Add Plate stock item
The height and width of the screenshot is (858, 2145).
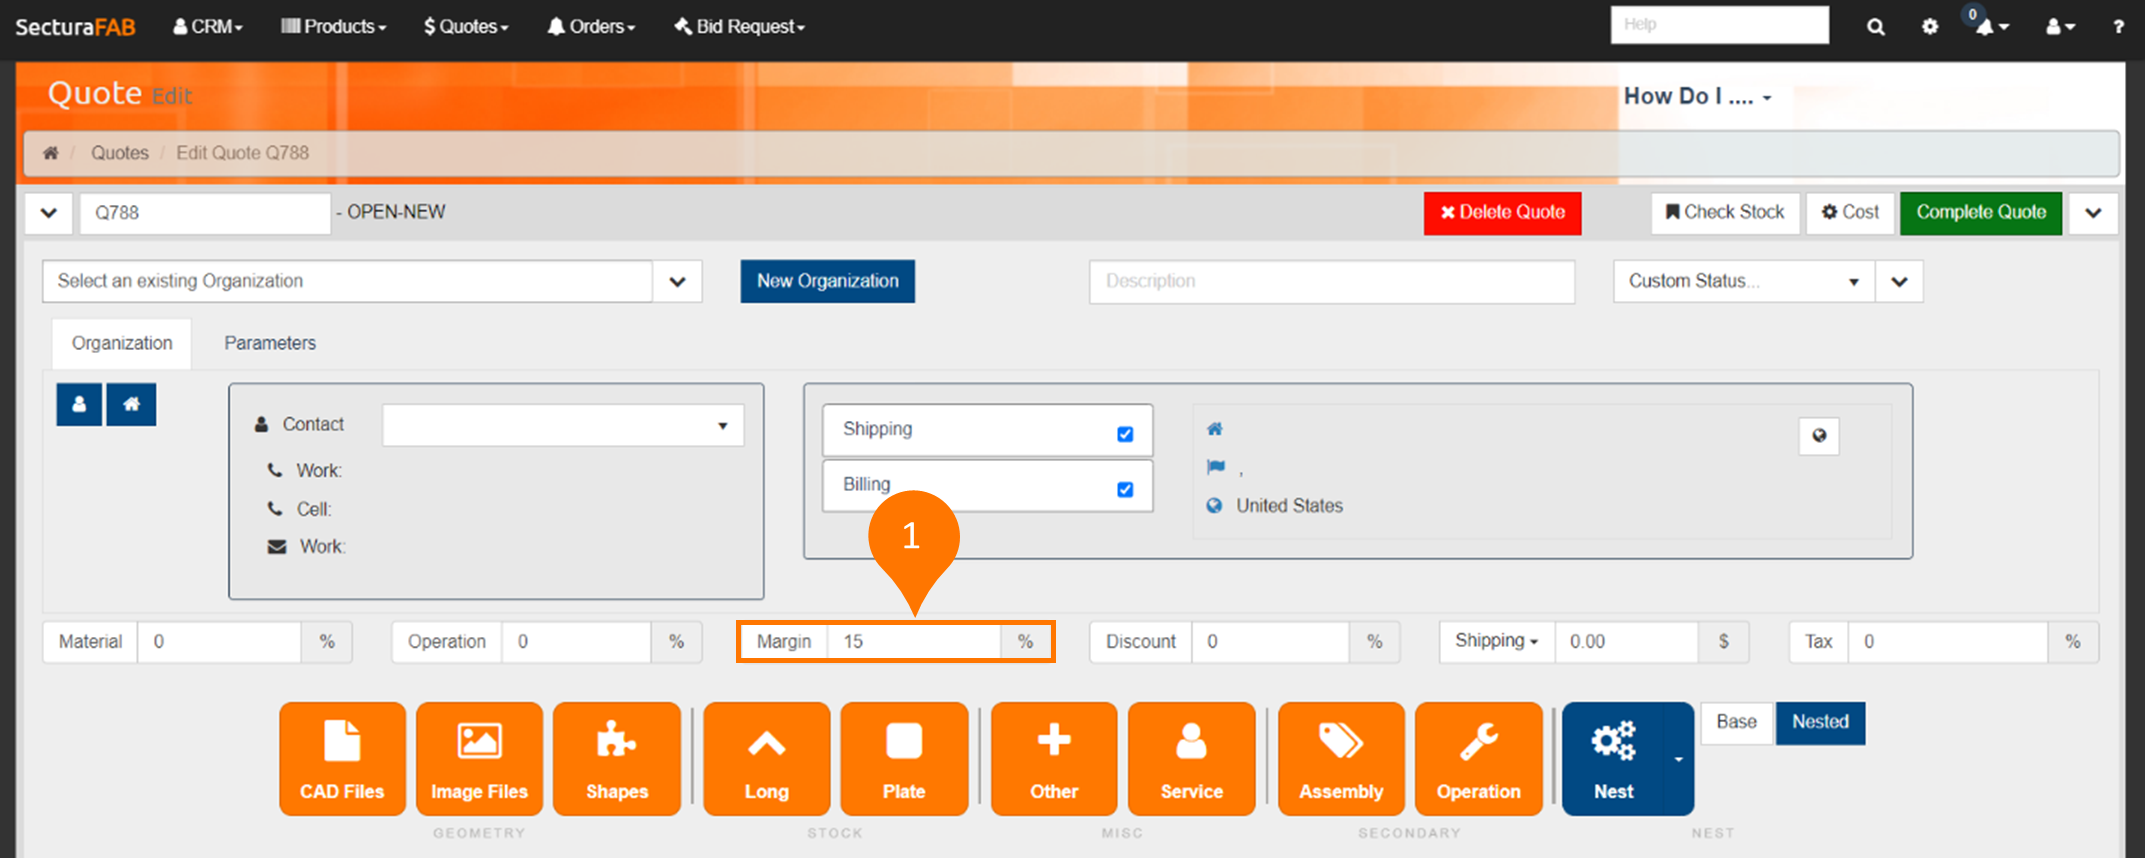tap(903, 758)
